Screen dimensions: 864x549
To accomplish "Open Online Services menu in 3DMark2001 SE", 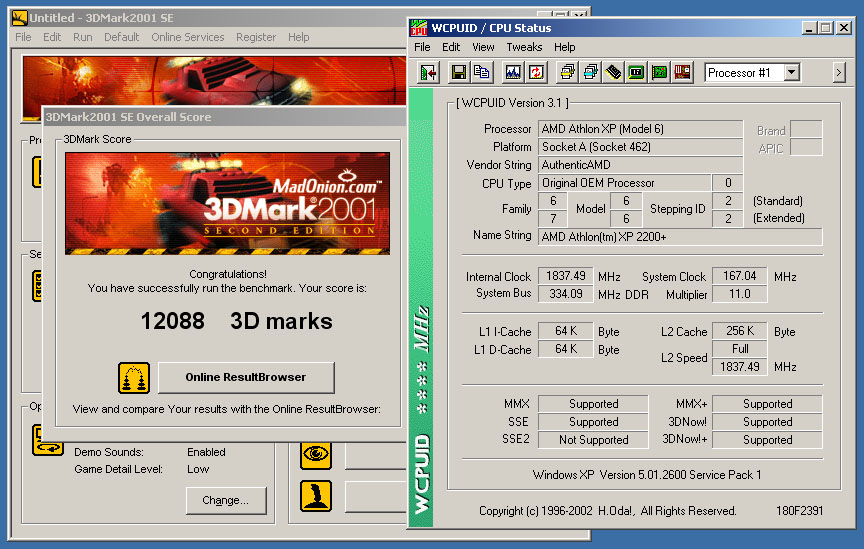I will (188, 37).
